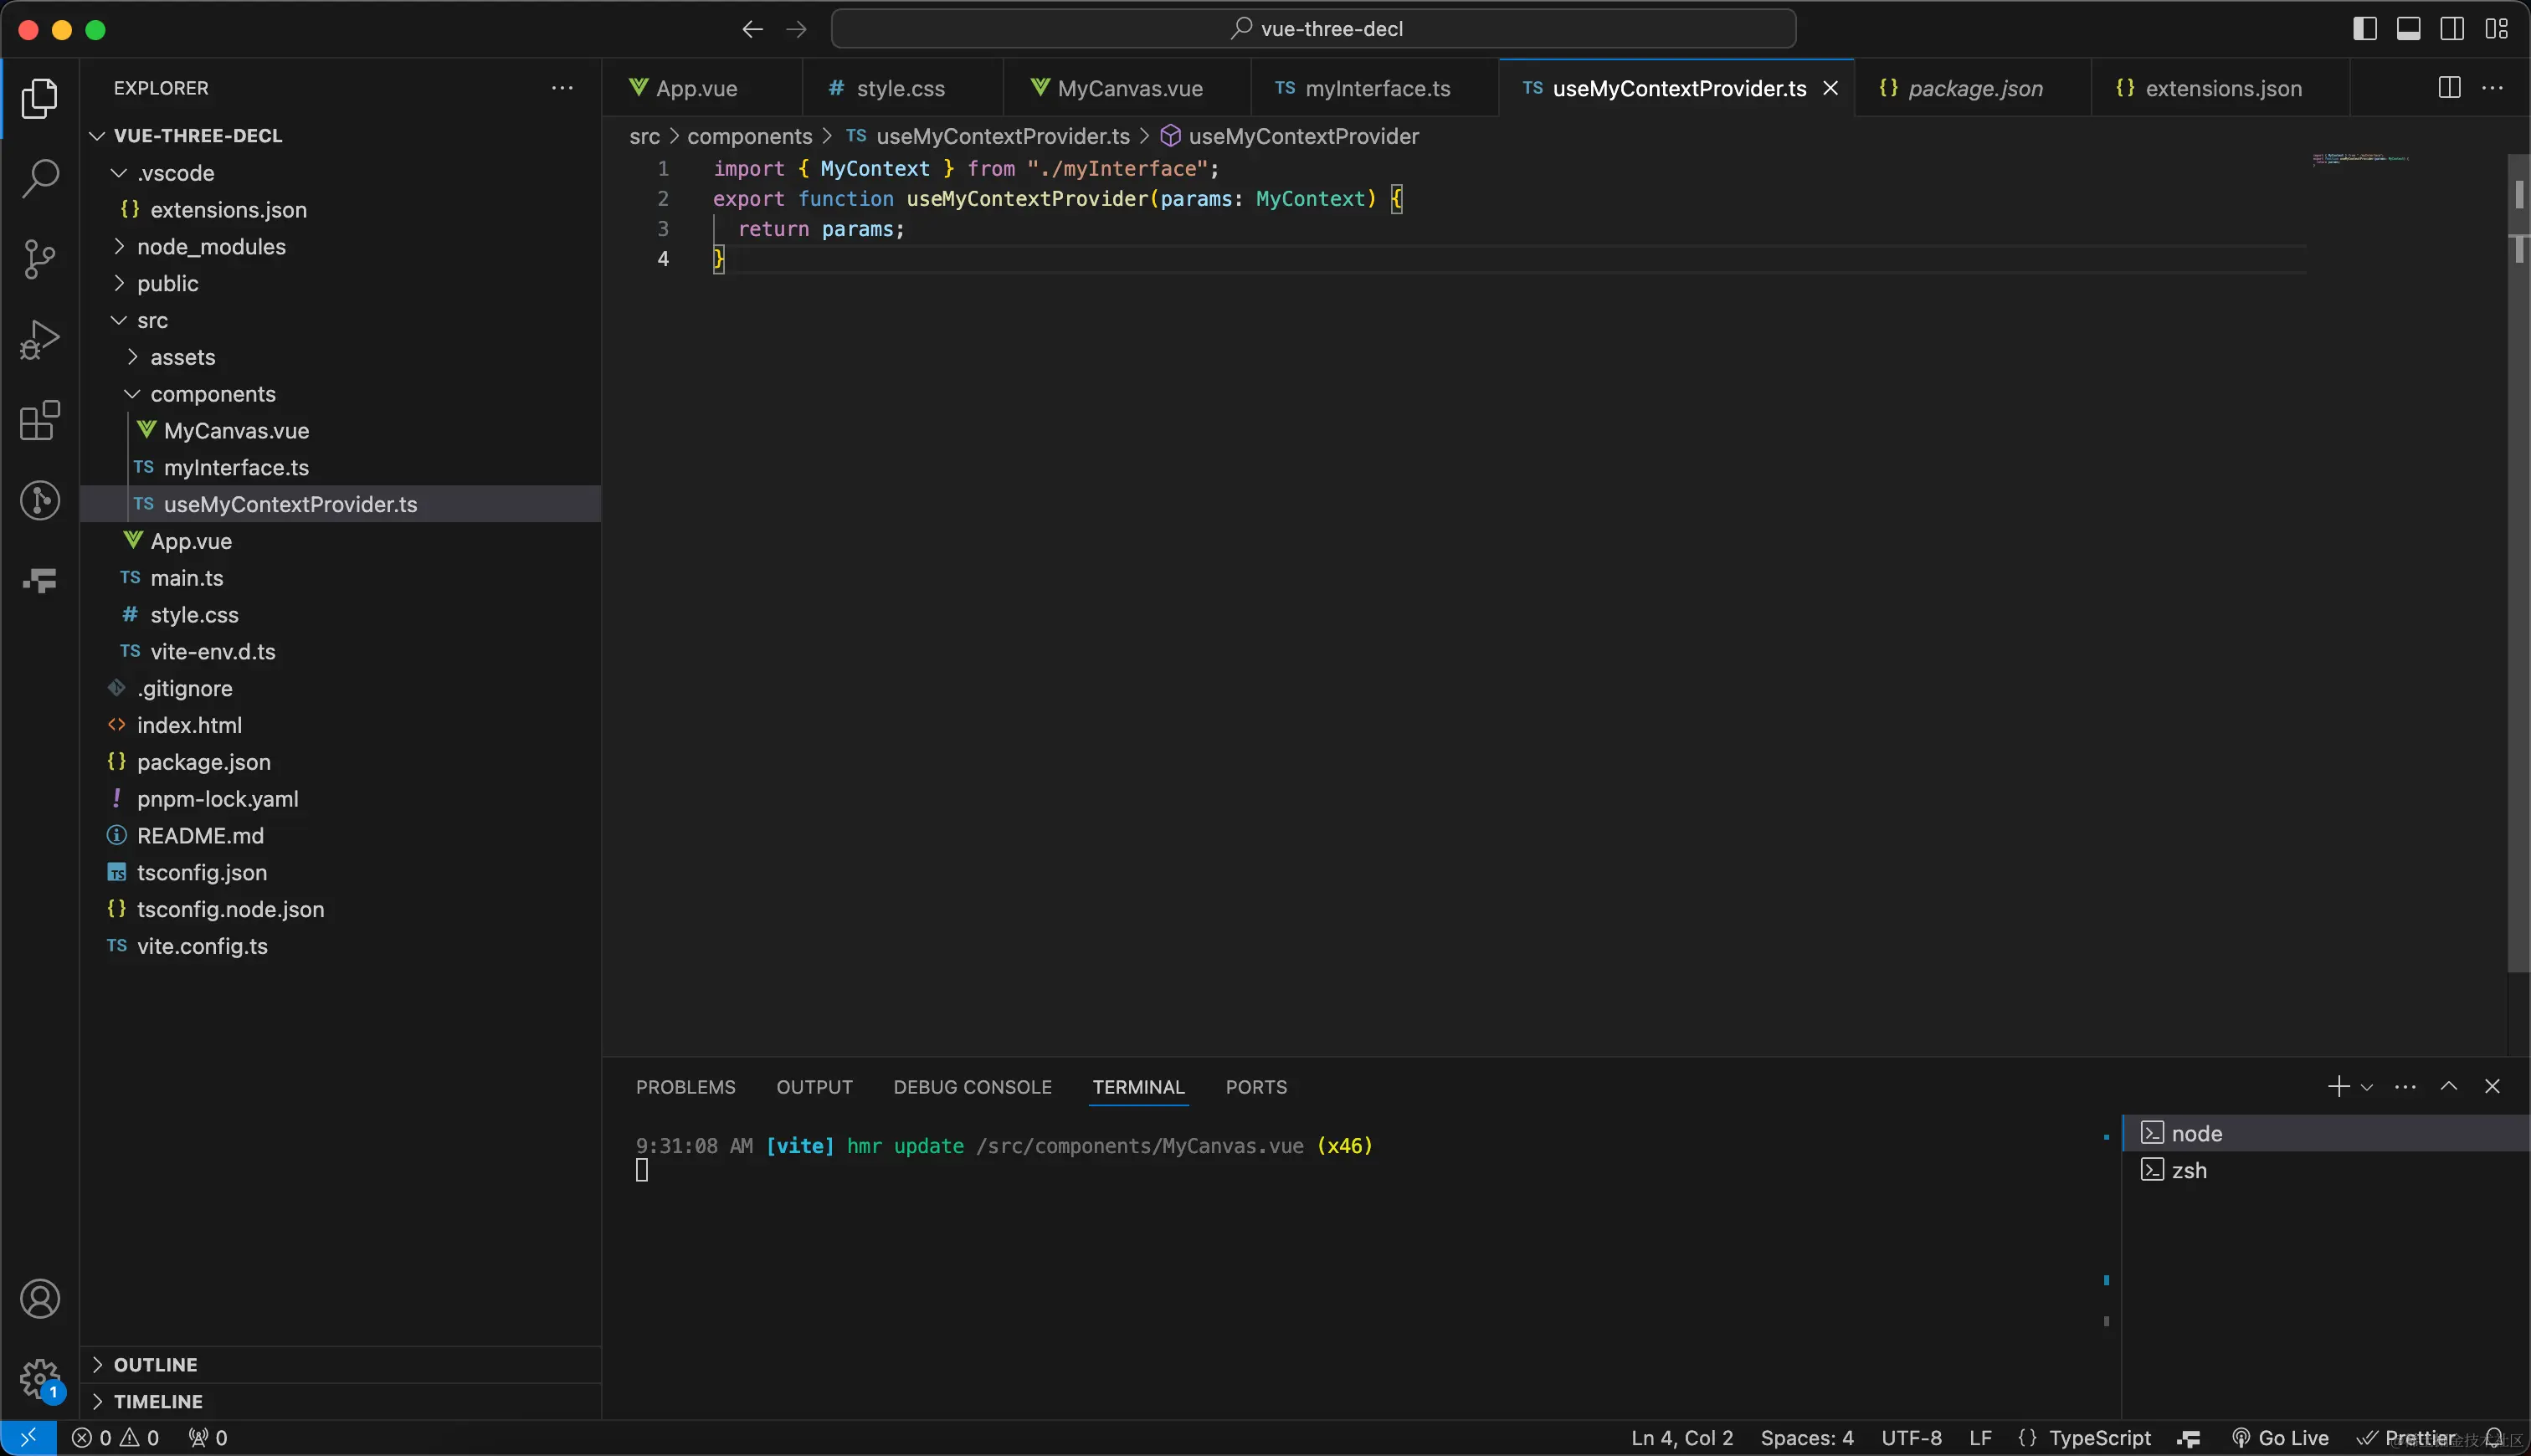Expand the OUTLINE section
2531x1456 pixels.
coord(155,1365)
